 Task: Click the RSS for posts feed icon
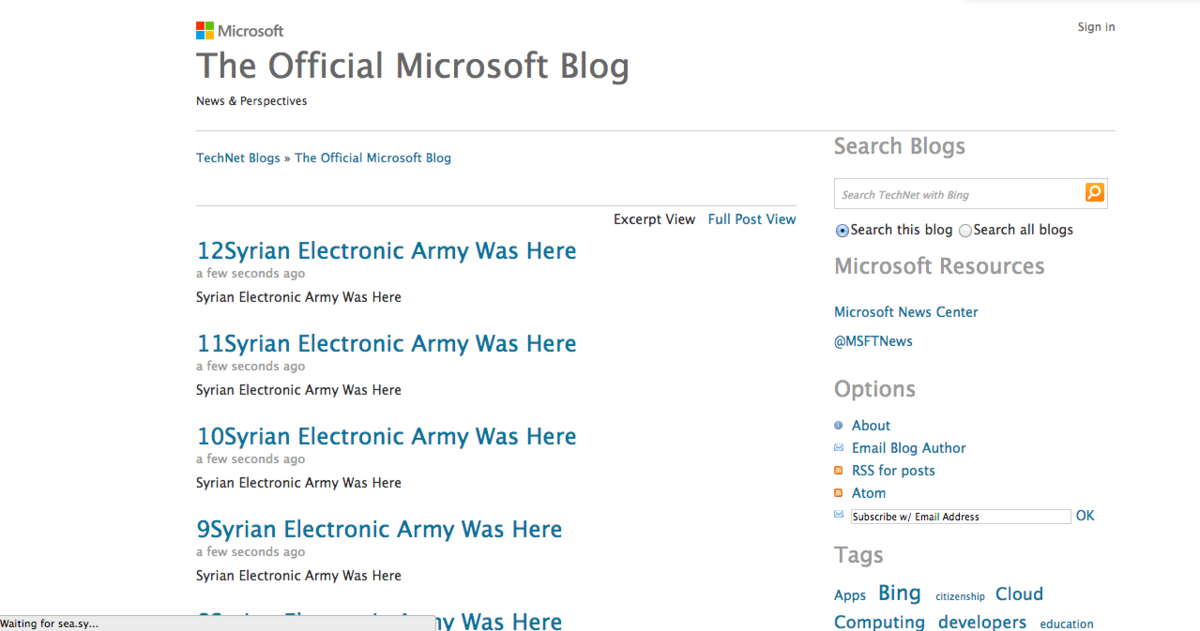click(839, 471)
